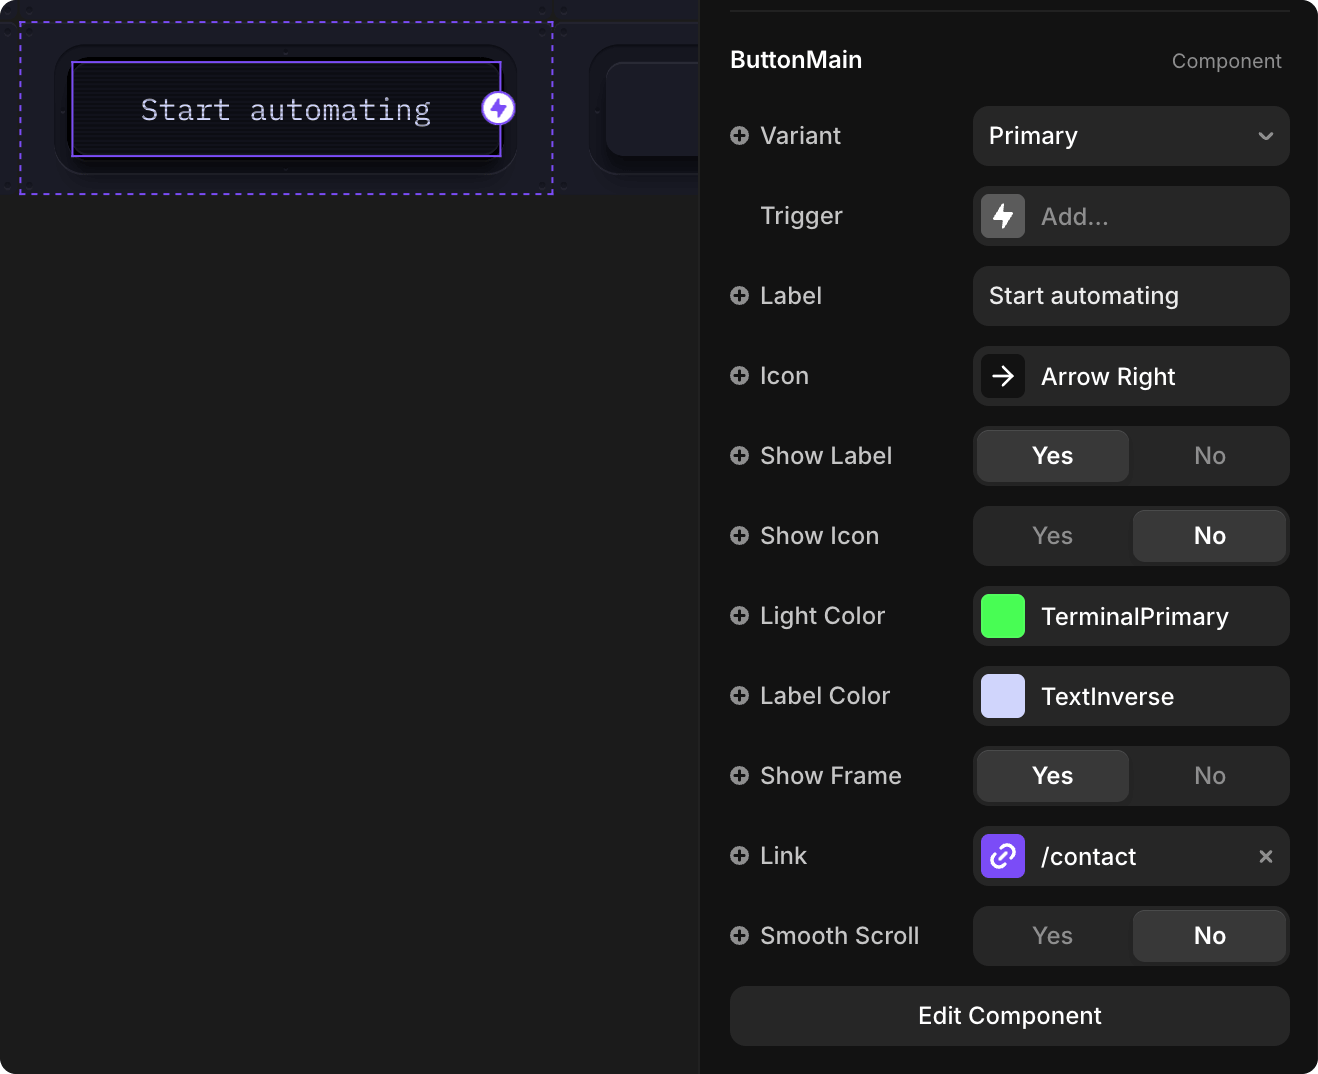Set Show Frame to Yes

(x=1053, y=776)
